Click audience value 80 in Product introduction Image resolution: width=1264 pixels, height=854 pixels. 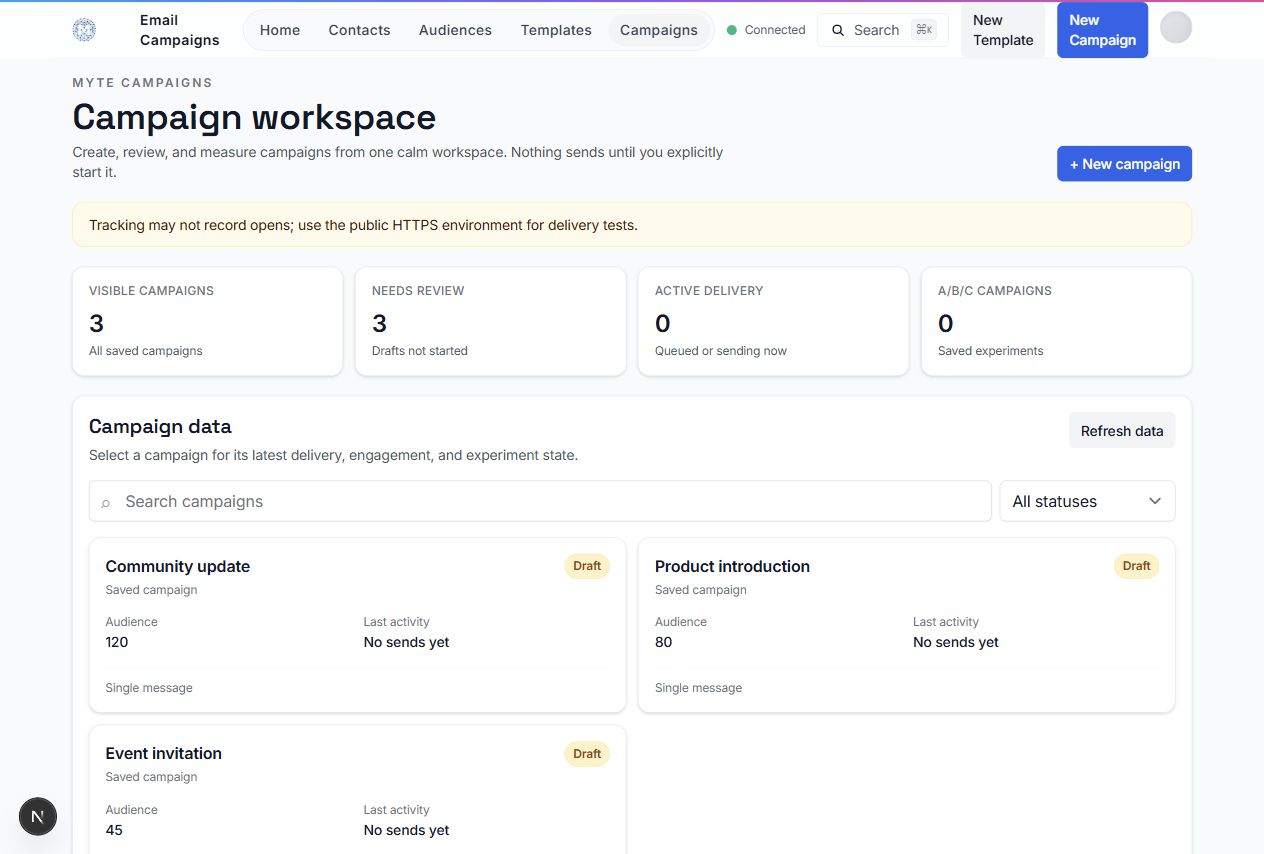tap(663, 642)
